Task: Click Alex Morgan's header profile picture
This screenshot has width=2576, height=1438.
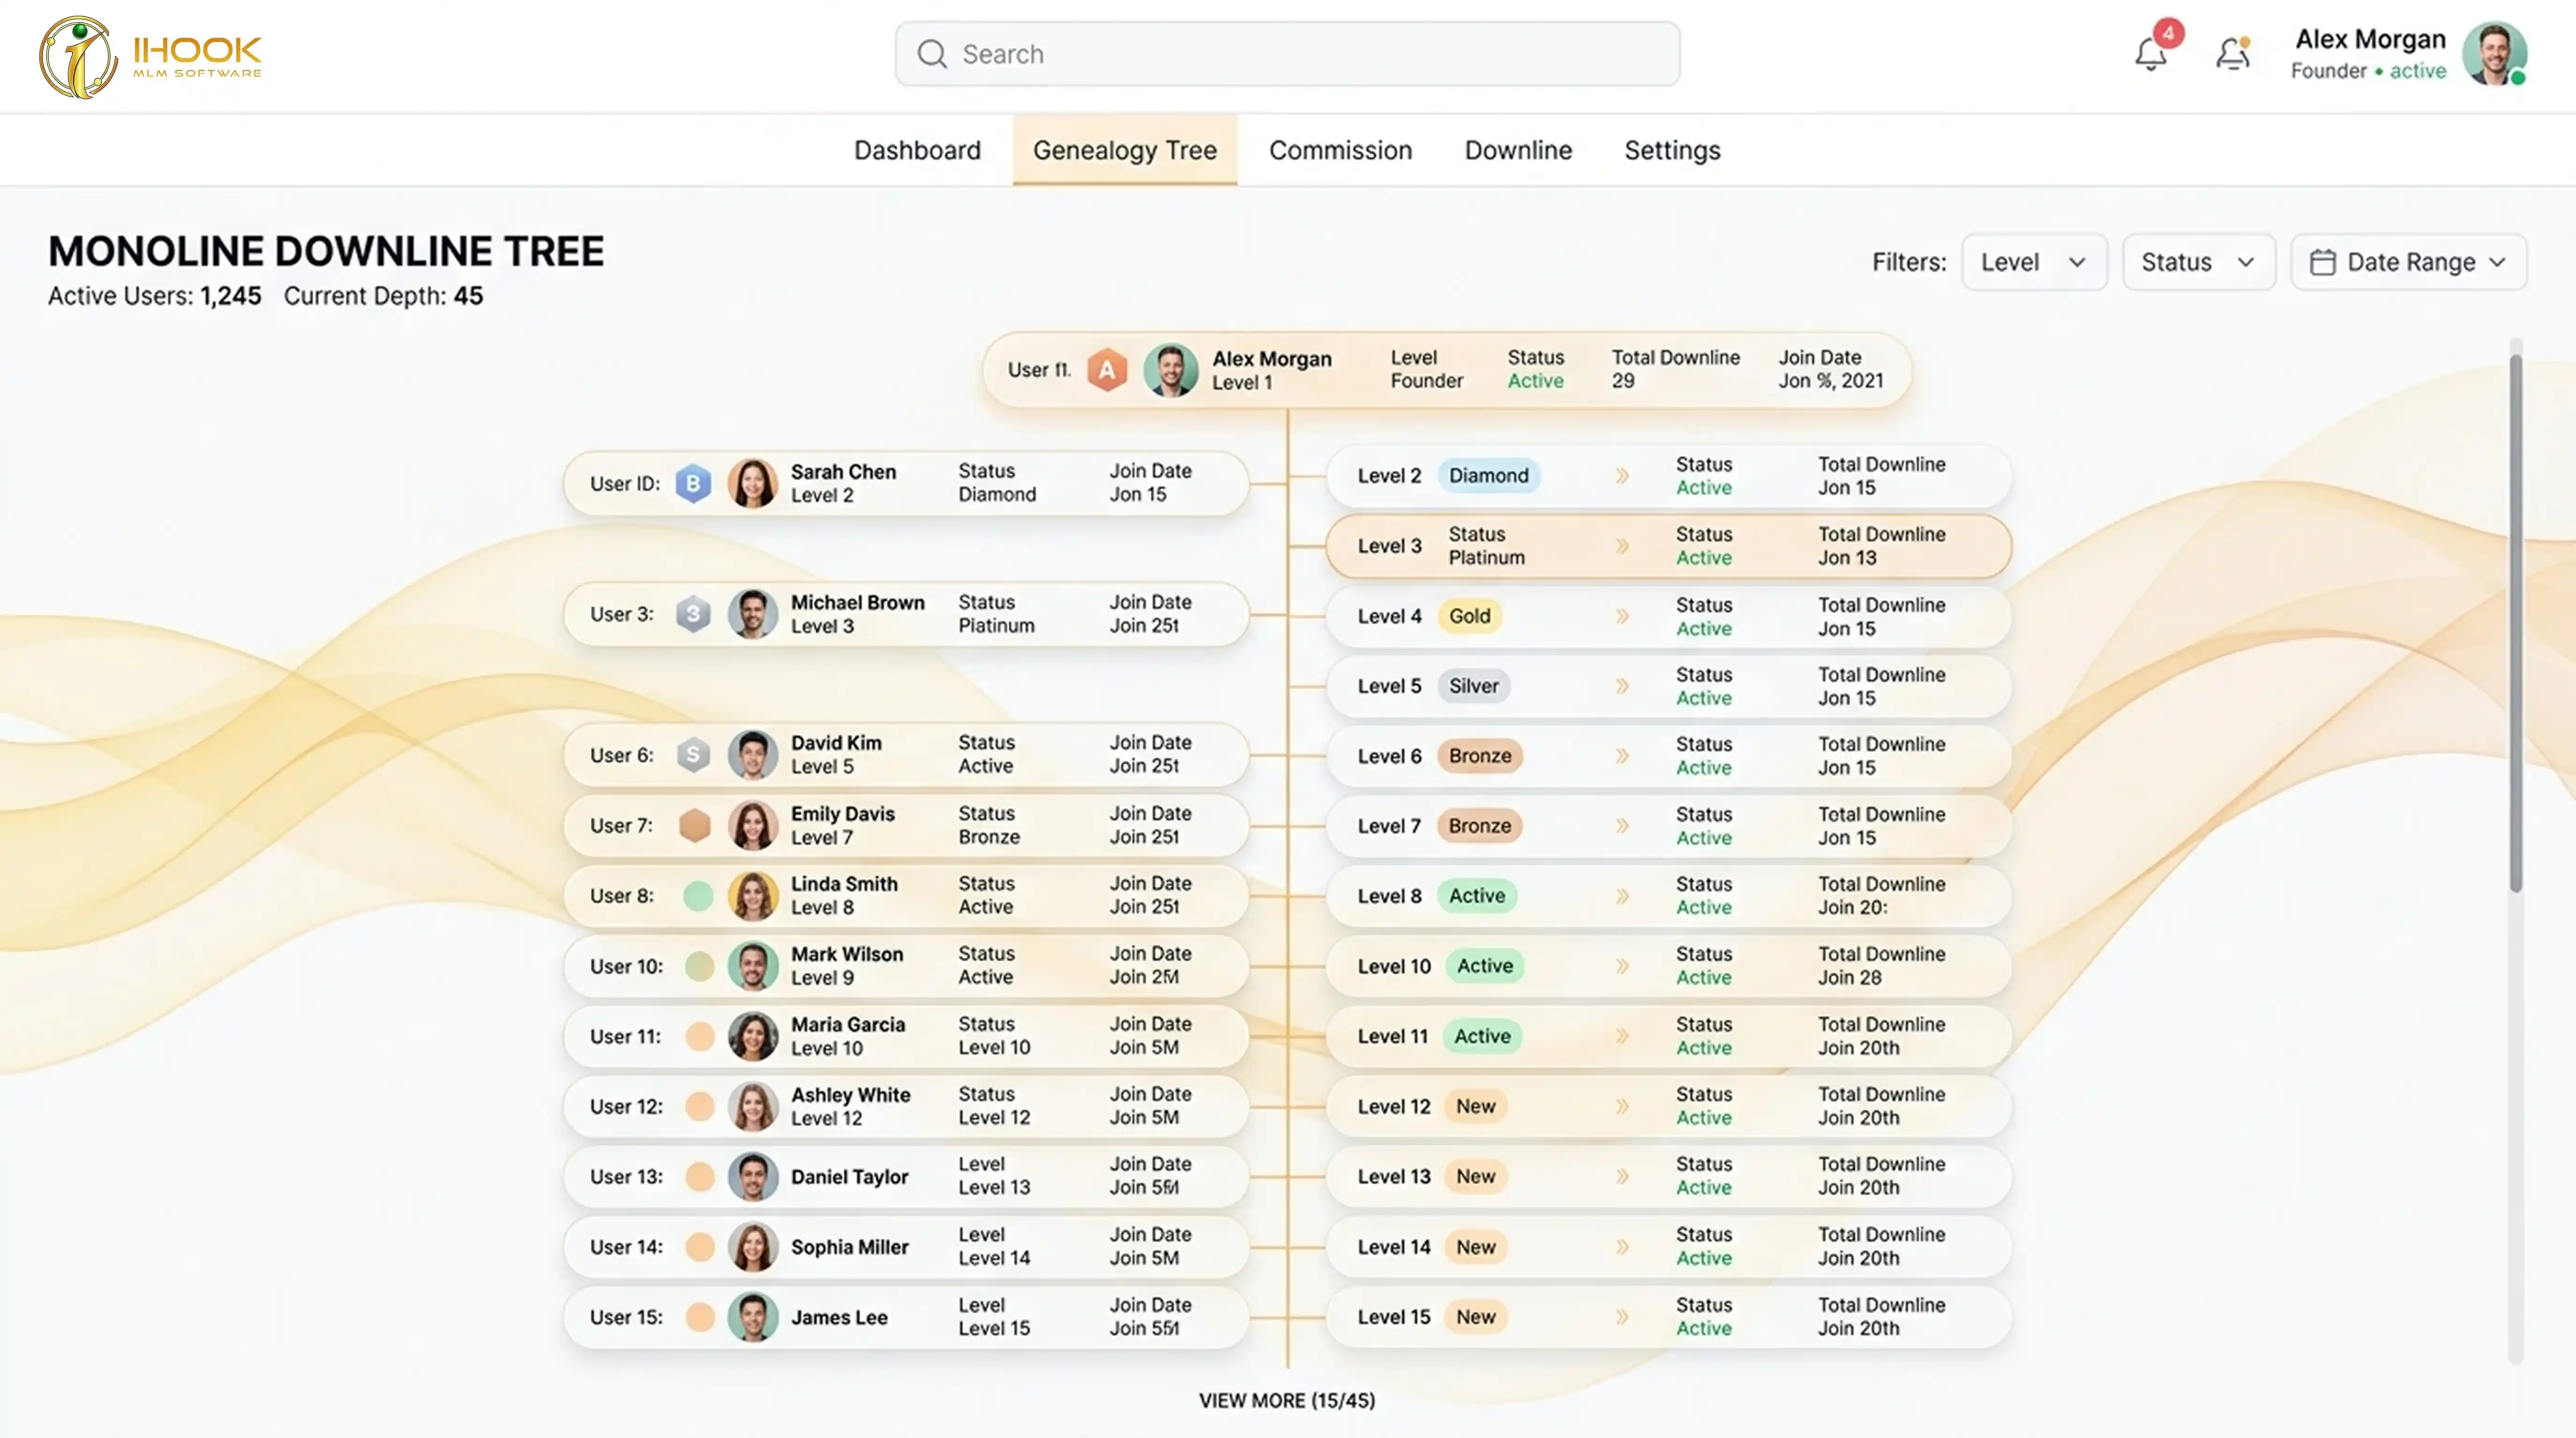Action: (2494, 54)
